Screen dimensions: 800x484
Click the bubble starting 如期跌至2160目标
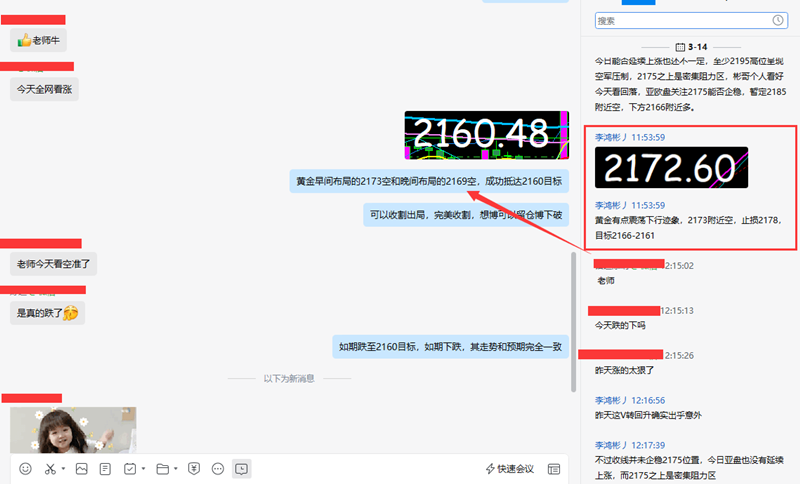tap(451, 347)
